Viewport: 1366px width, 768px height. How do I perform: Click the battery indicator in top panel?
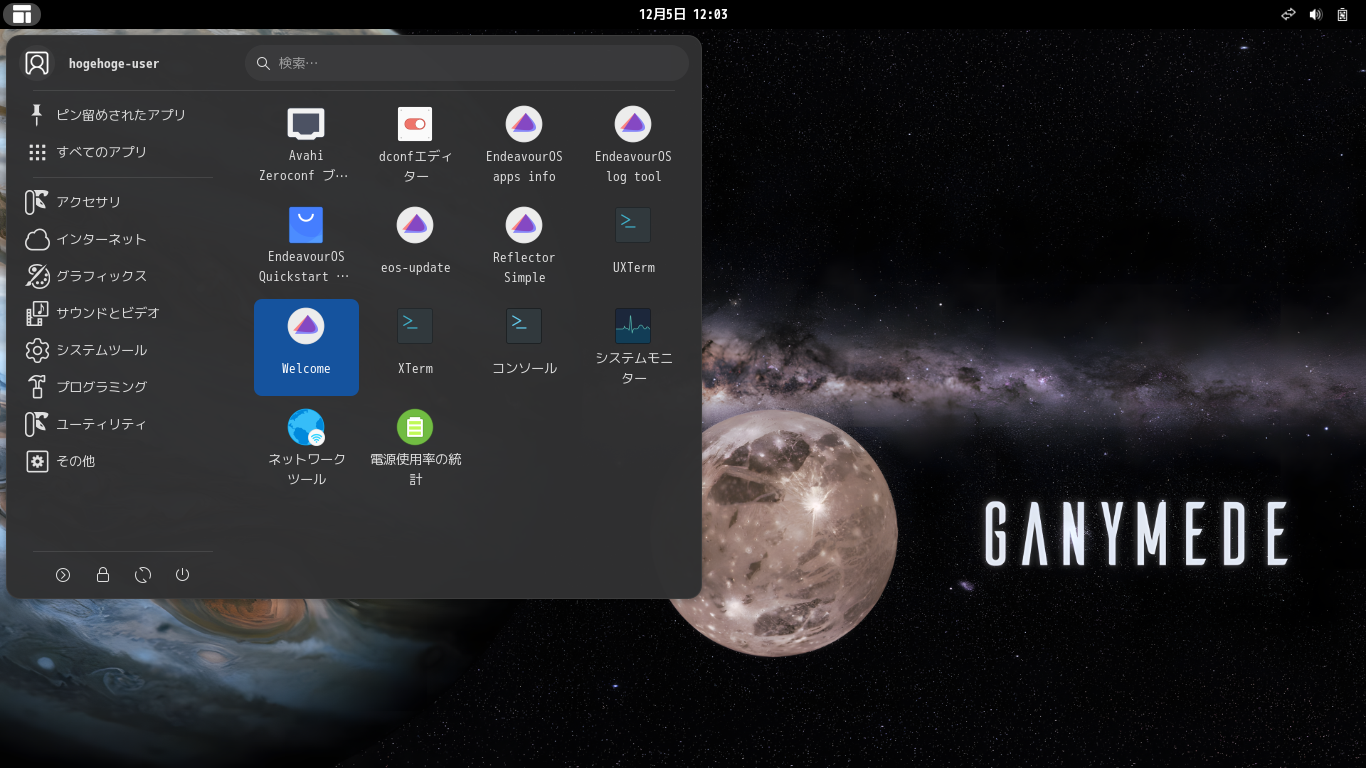coord(1343,14)
